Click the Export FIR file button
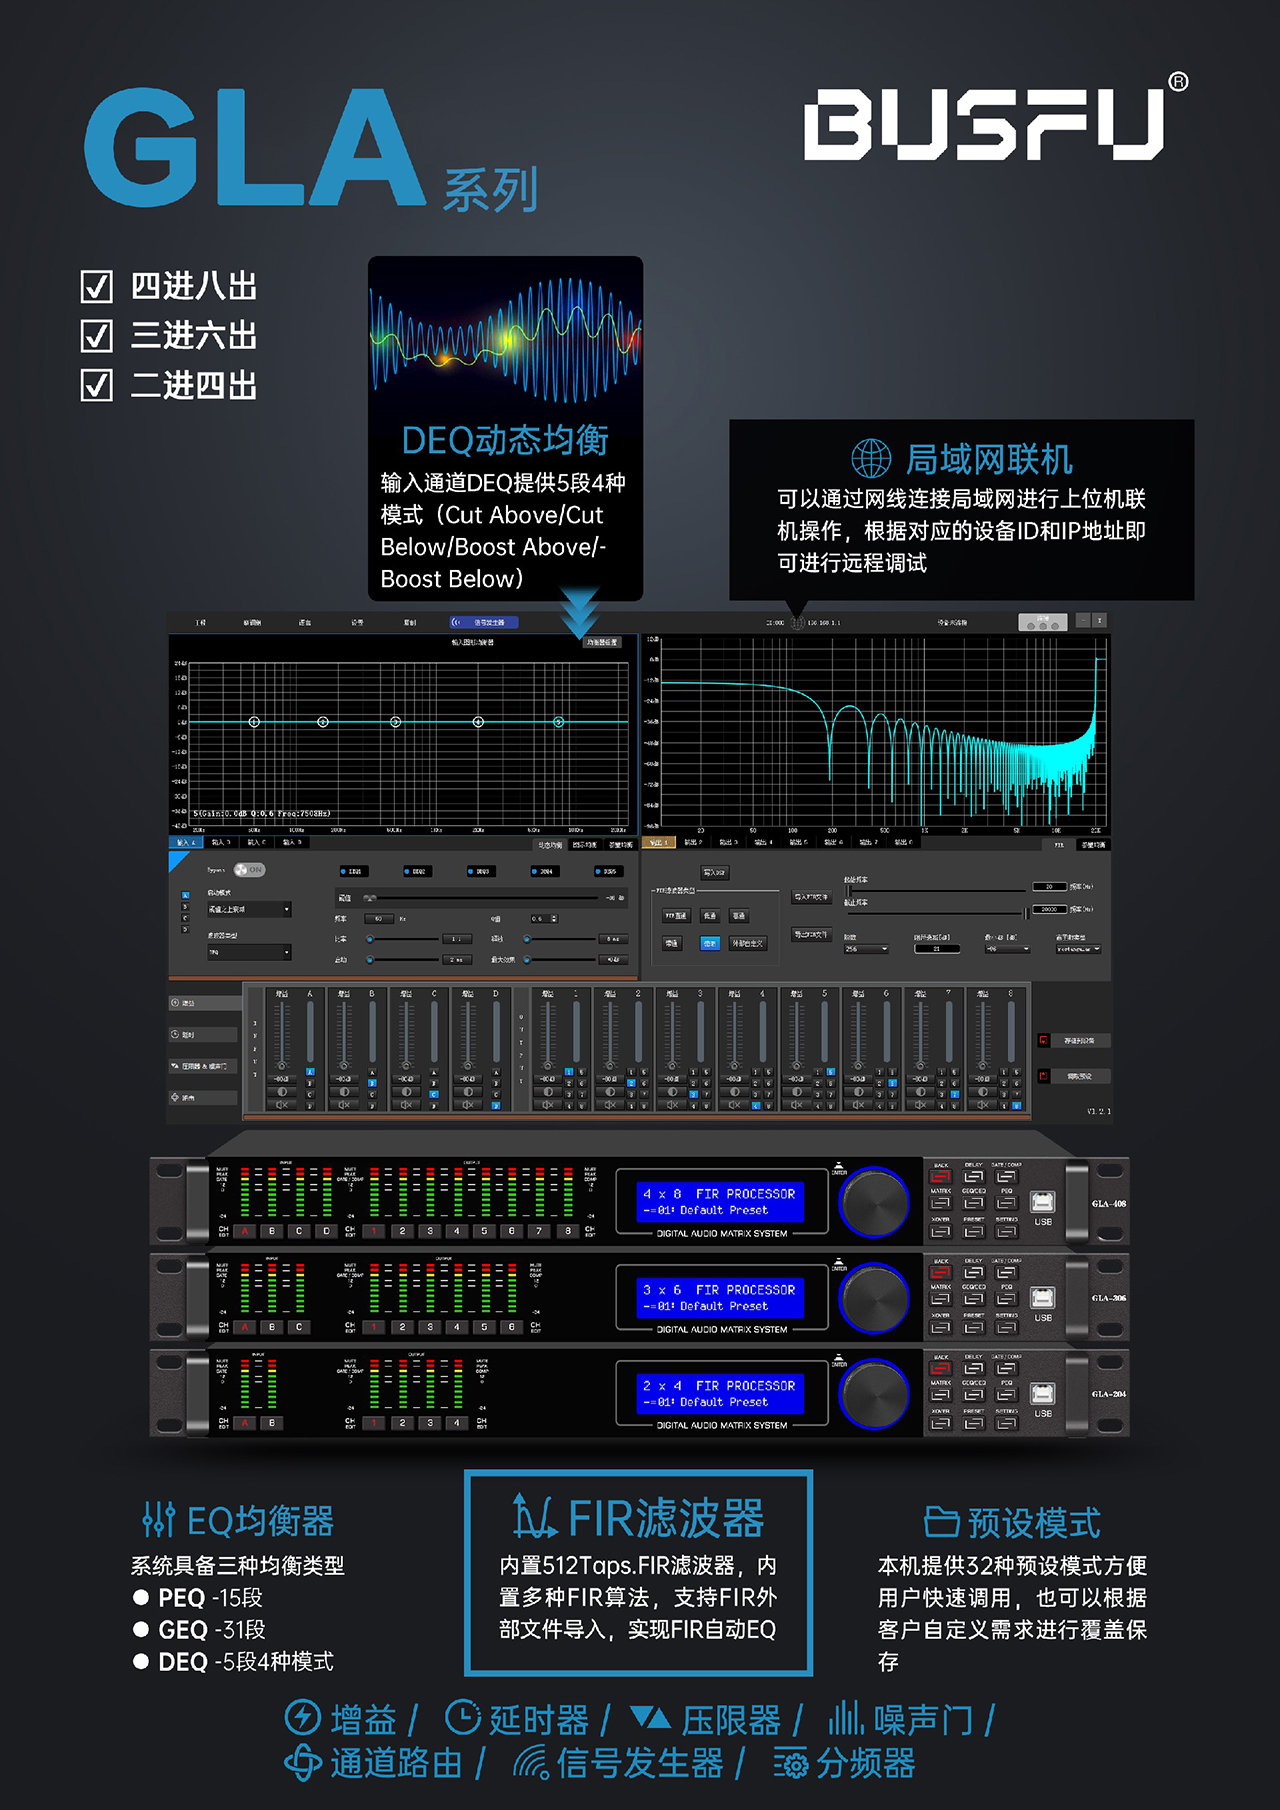 click(810, 935)
